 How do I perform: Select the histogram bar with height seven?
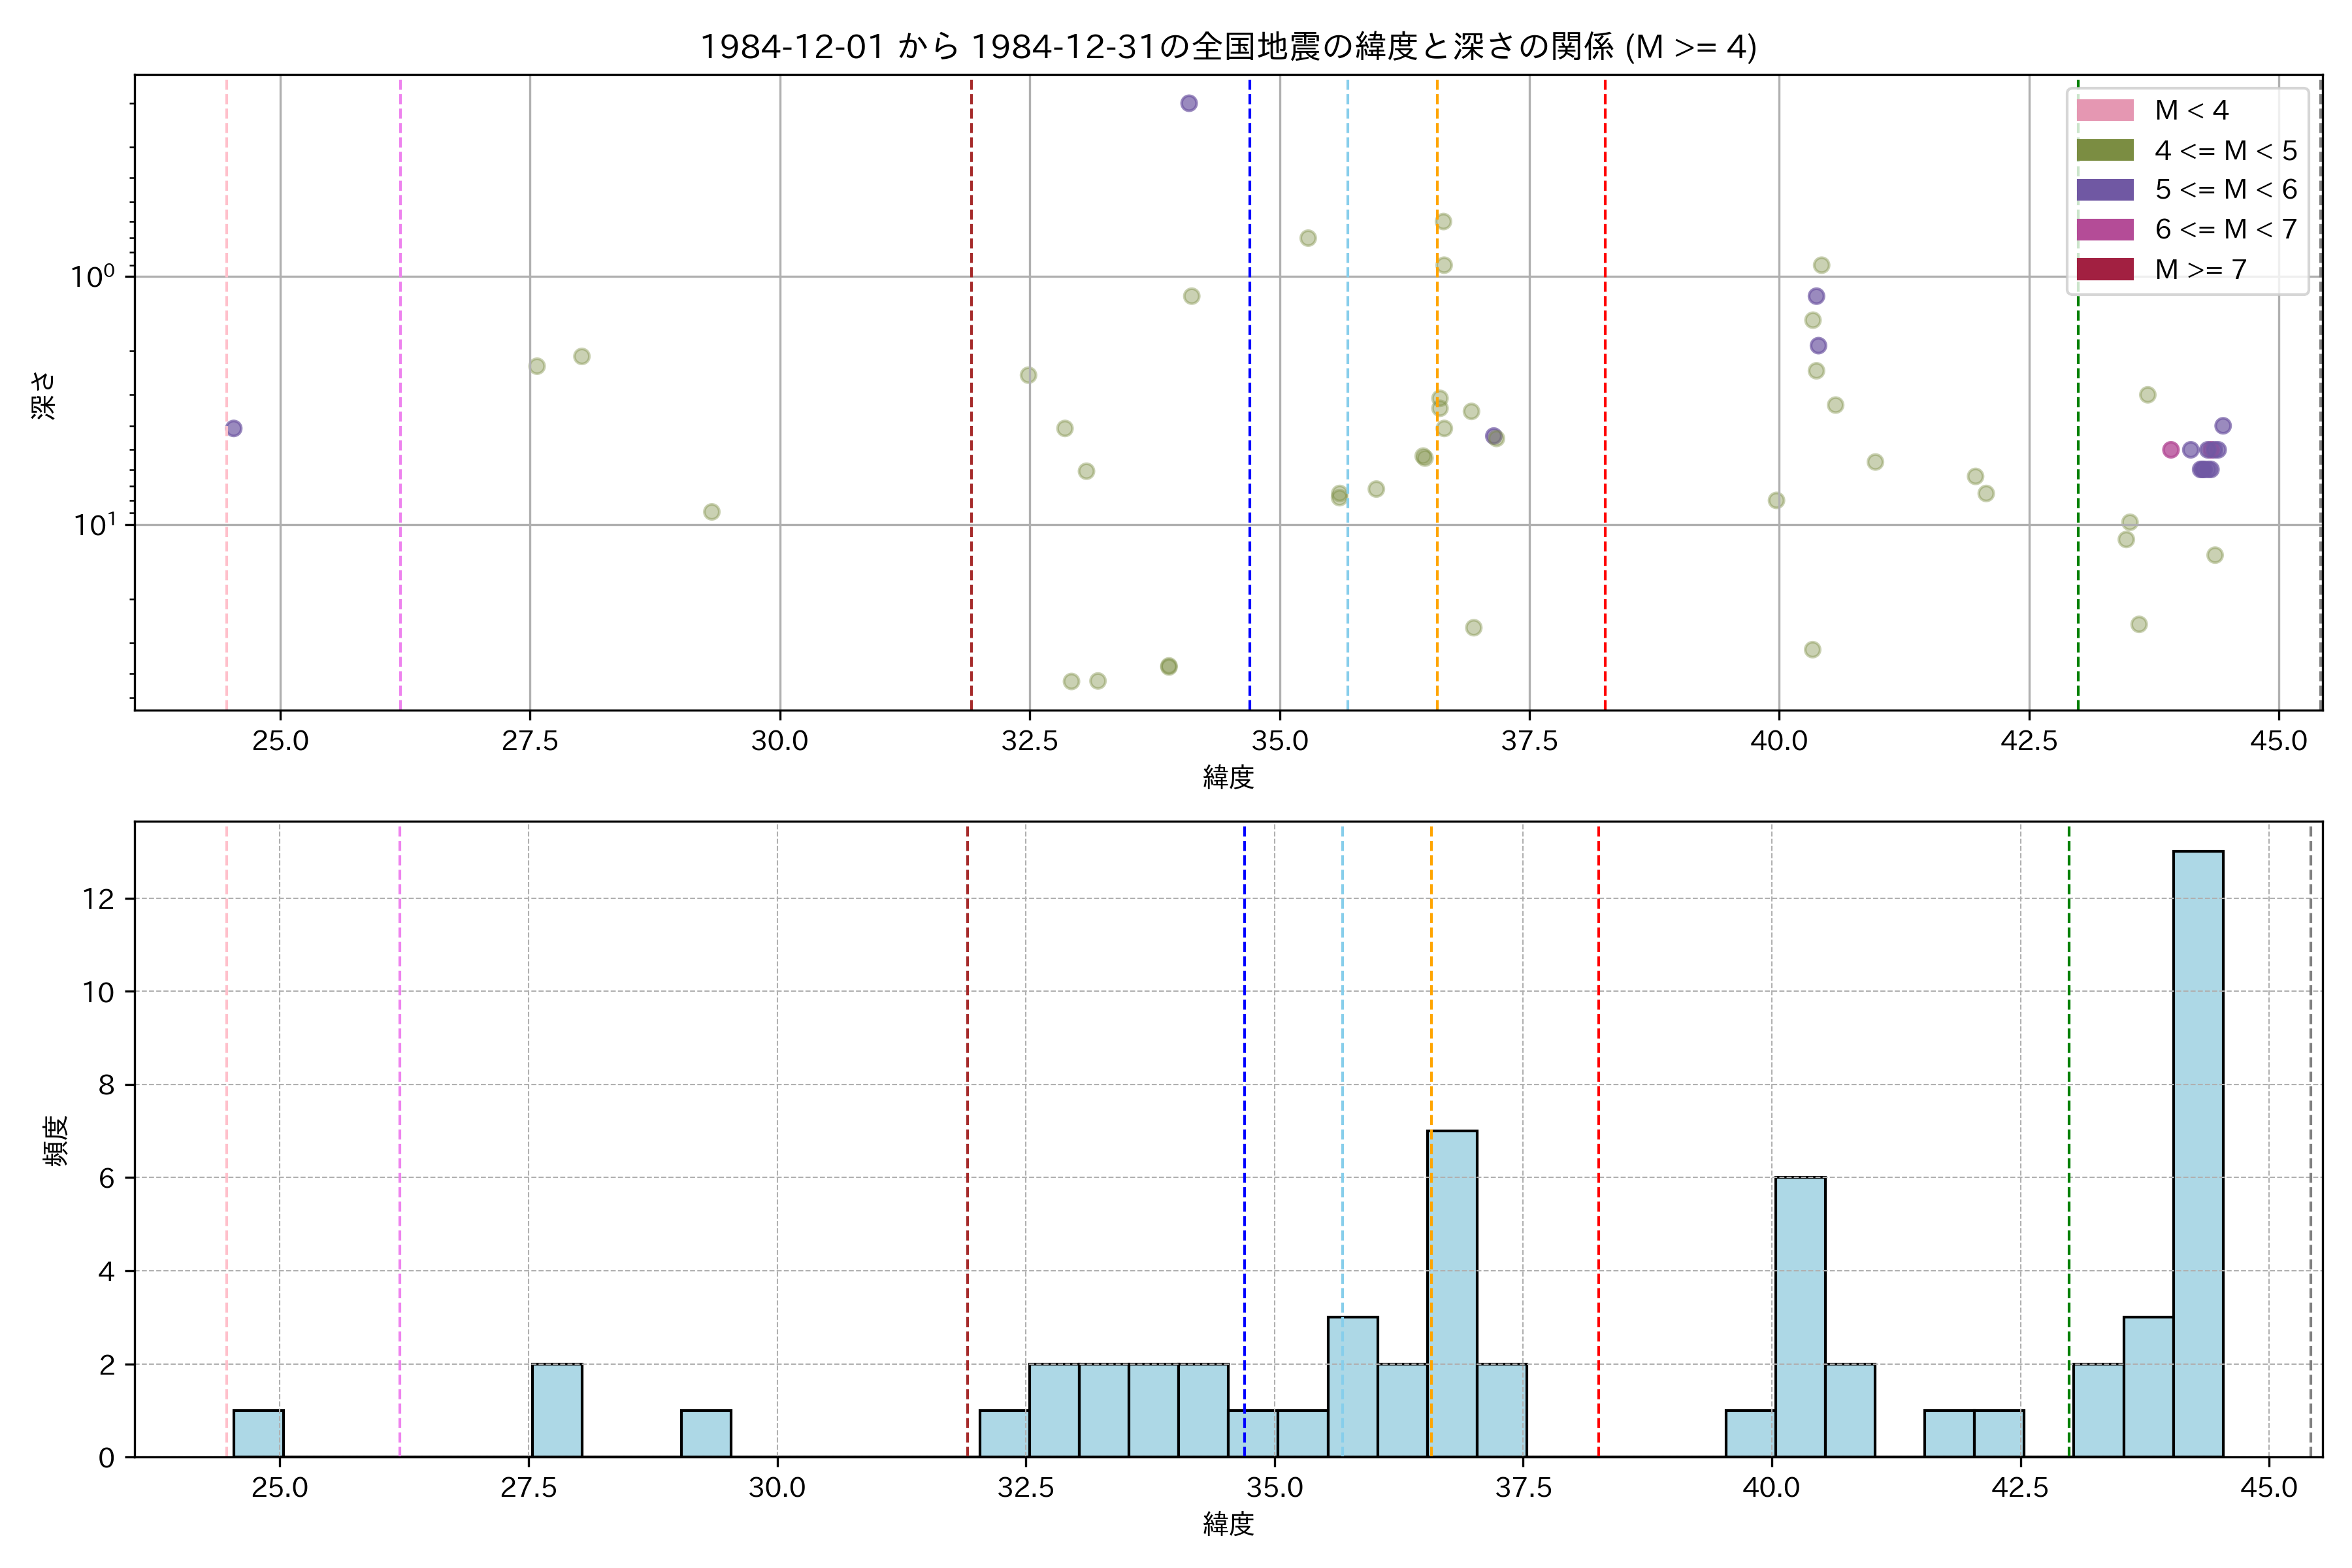pyautogui.click(x=1452, y=1293)
